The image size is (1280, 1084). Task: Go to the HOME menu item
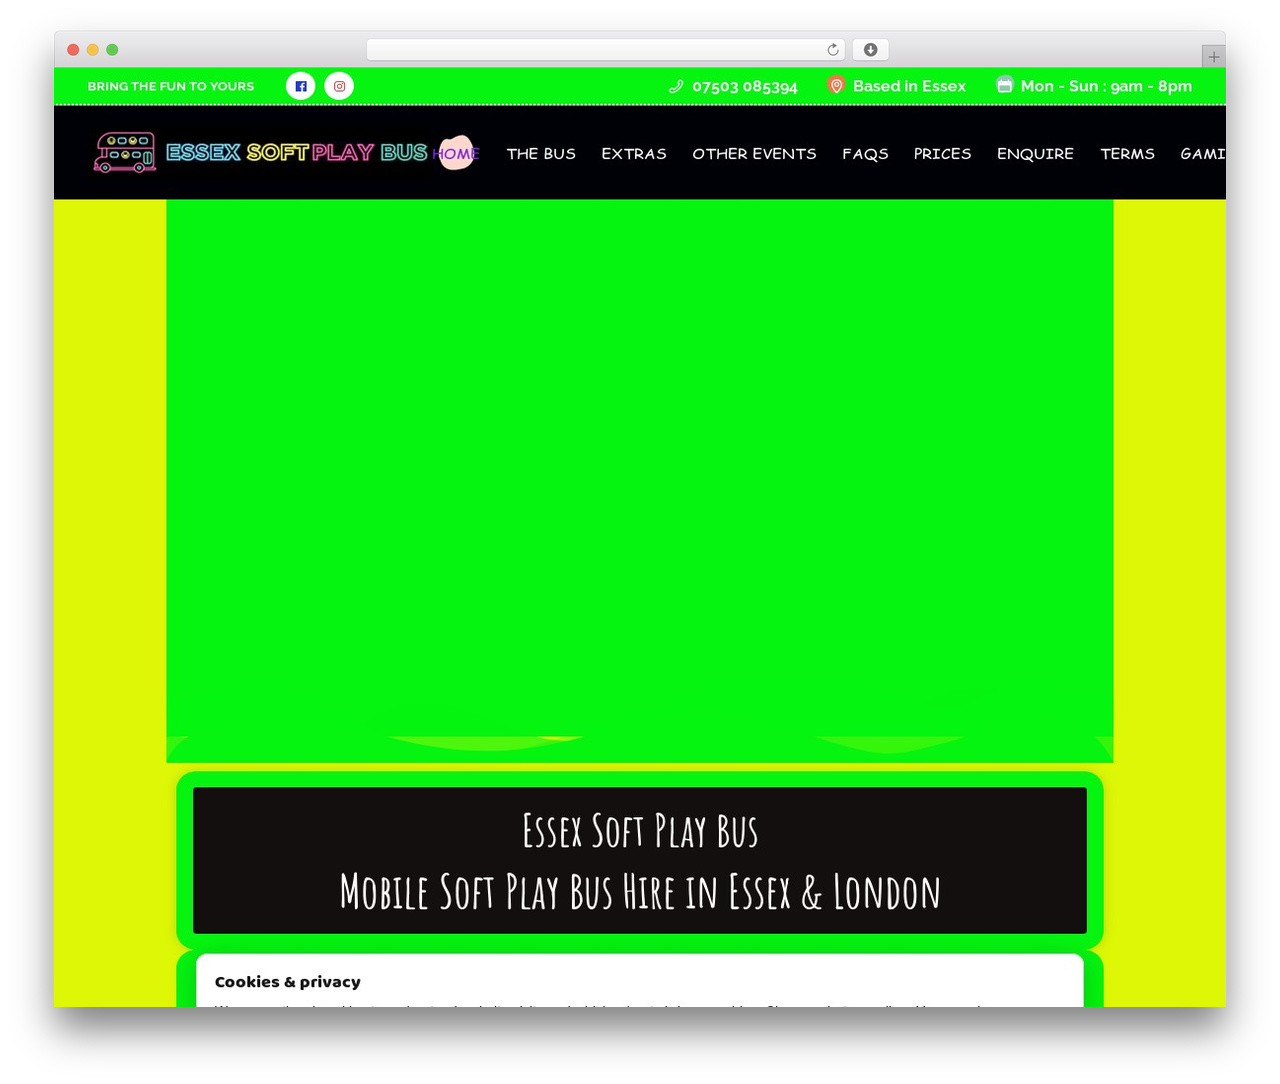pyautogui.click(x=456, y=153)
